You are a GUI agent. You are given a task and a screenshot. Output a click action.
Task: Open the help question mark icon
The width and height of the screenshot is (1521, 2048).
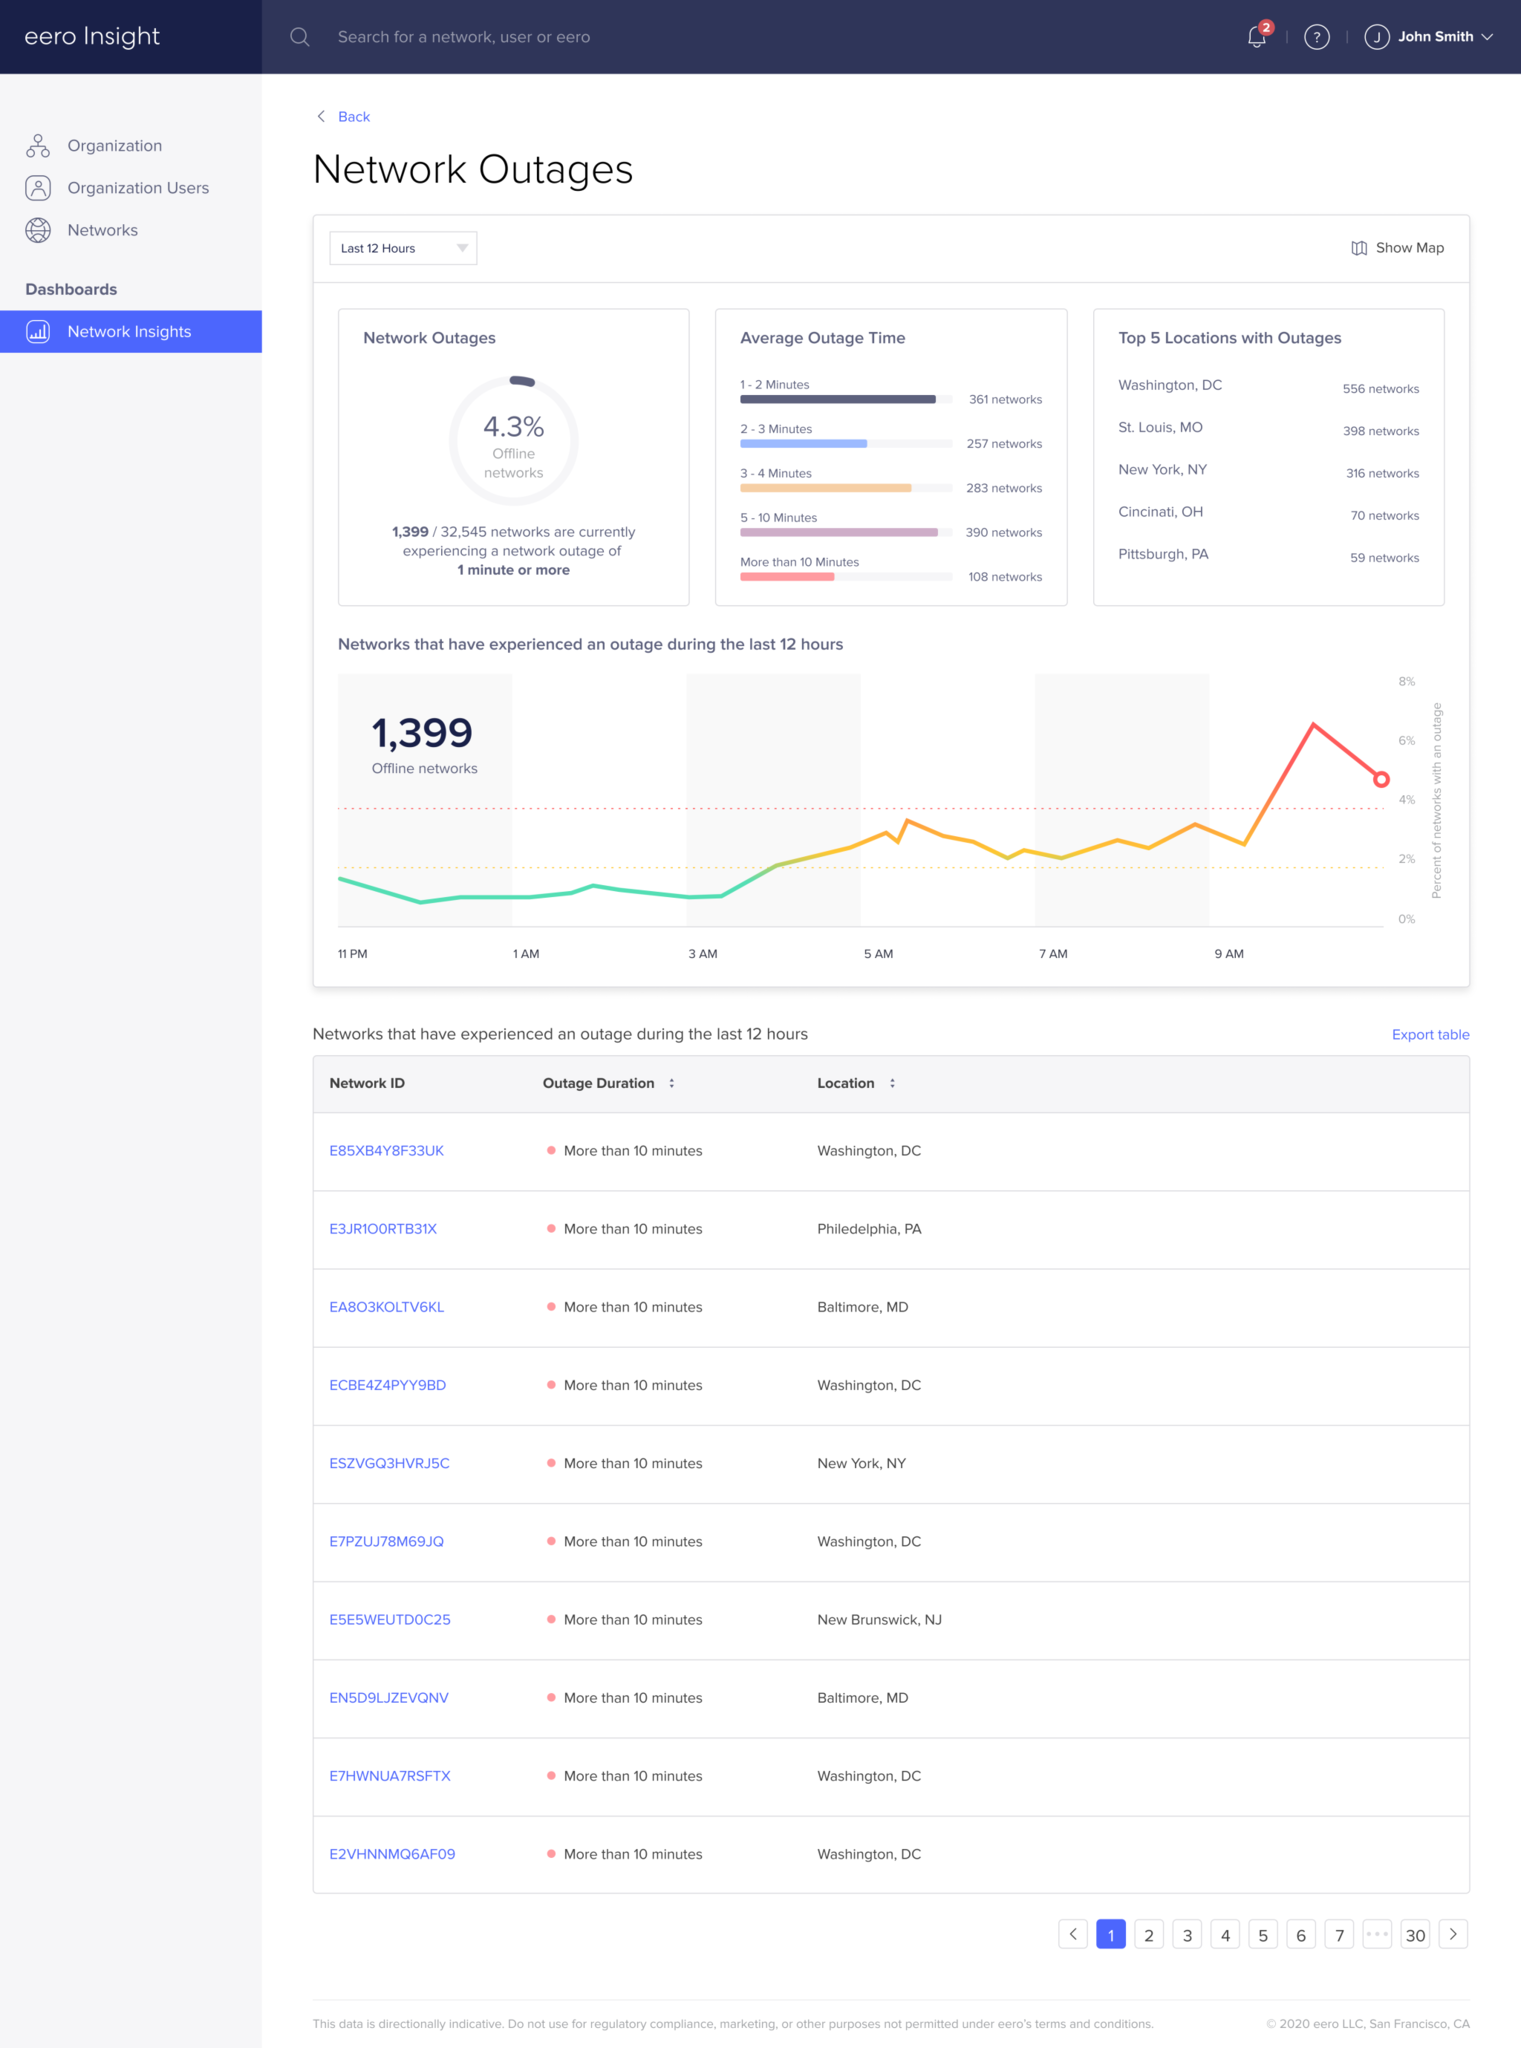(1316, 37)
